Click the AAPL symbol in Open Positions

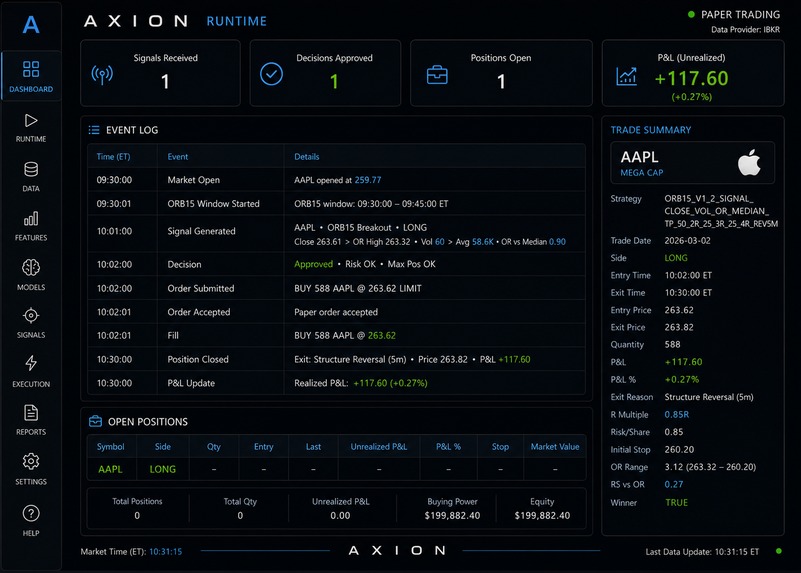(x=110, y=469)
